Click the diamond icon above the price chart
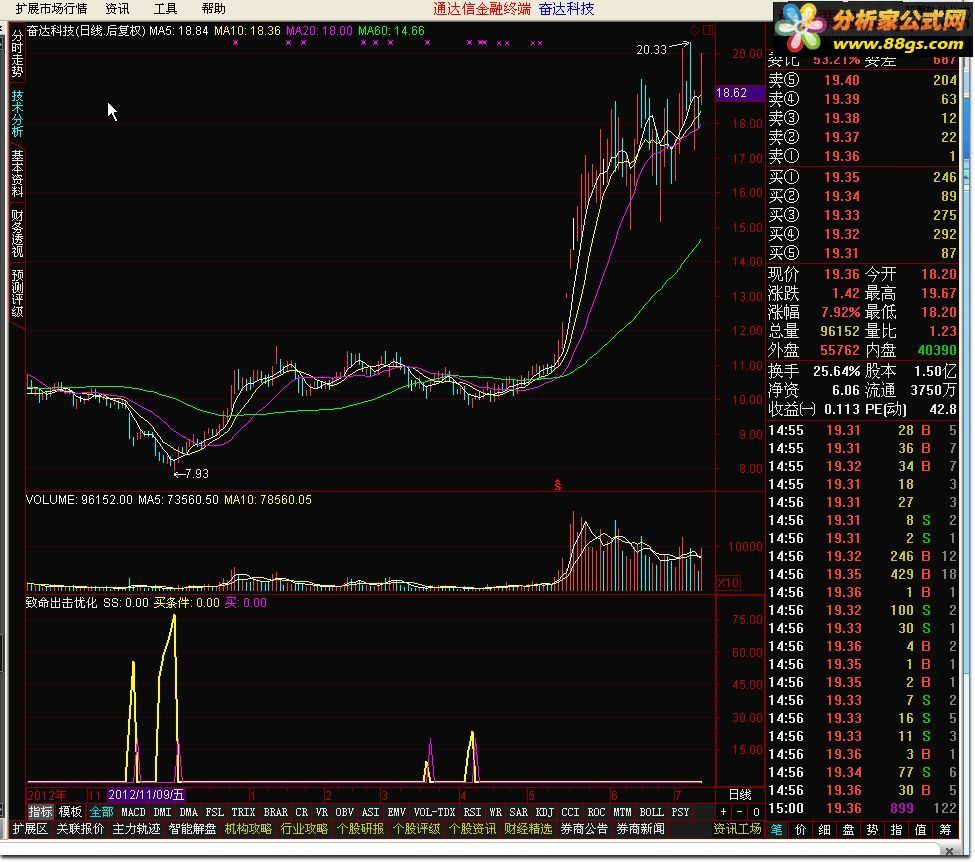The height and width of the screenshot is (862, 975). pyautogui.click(x=695, y=30)
